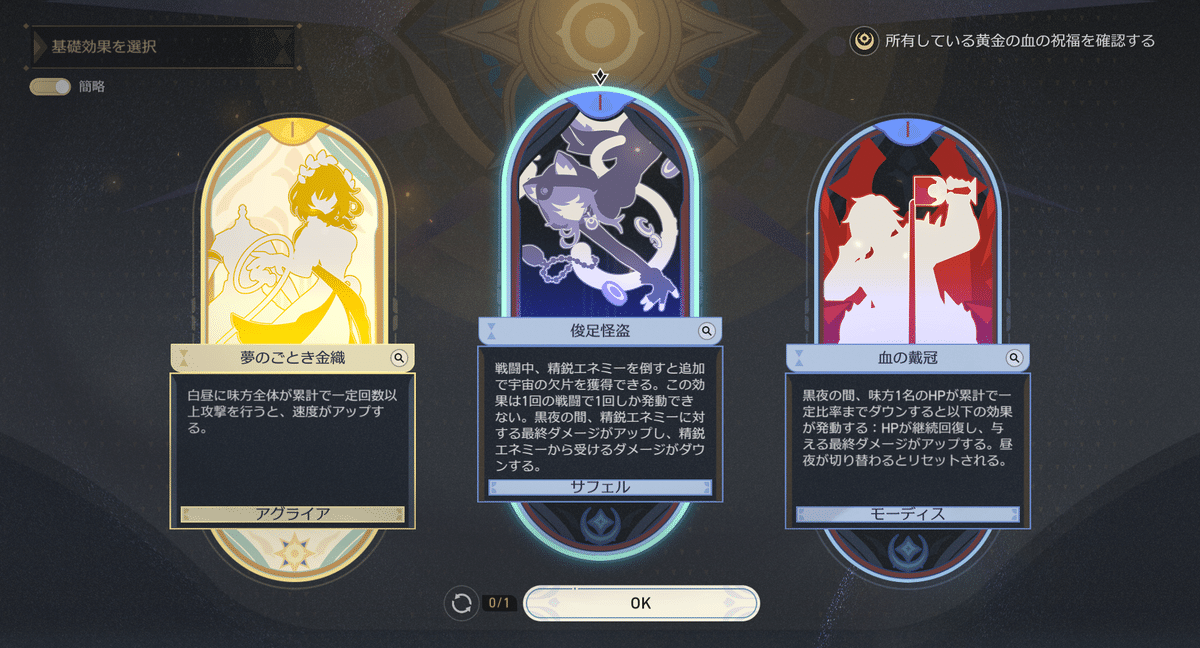Image resolution: width=1200 pixels, height=648 pixels.
Task: Click magnifier icon on 俊足怪盗 card
Action: 707,331
